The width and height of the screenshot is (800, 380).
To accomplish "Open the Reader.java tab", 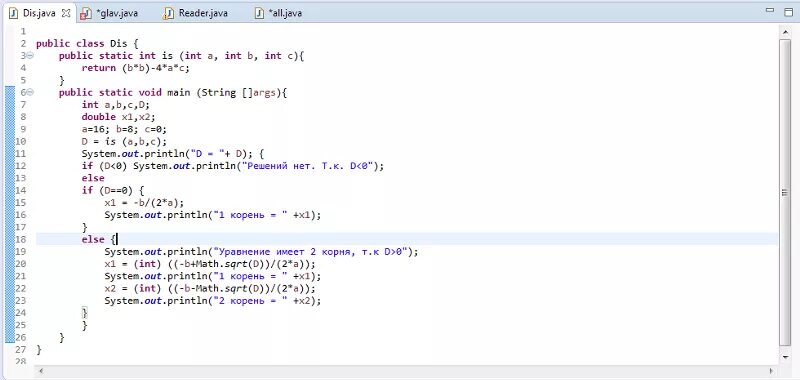I will coord(203,13).
